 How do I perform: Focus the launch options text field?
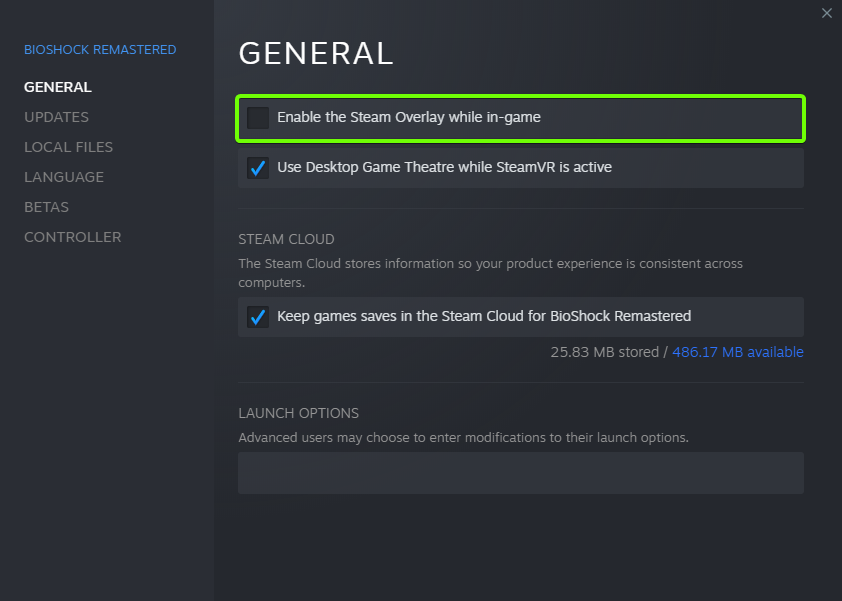coord(520,473)
